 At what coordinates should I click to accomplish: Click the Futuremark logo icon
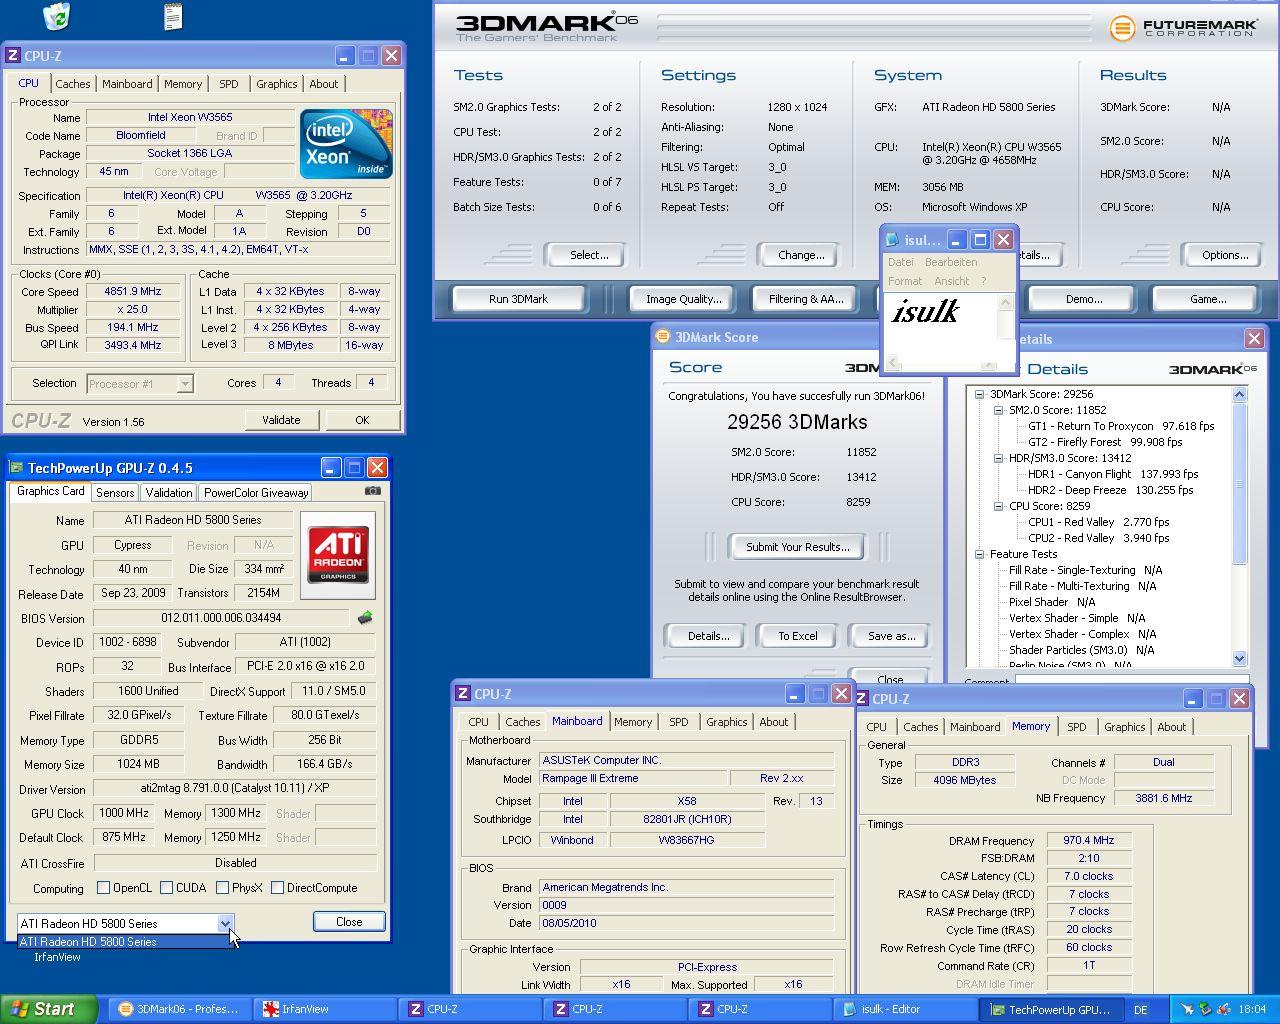(1122, 28)
